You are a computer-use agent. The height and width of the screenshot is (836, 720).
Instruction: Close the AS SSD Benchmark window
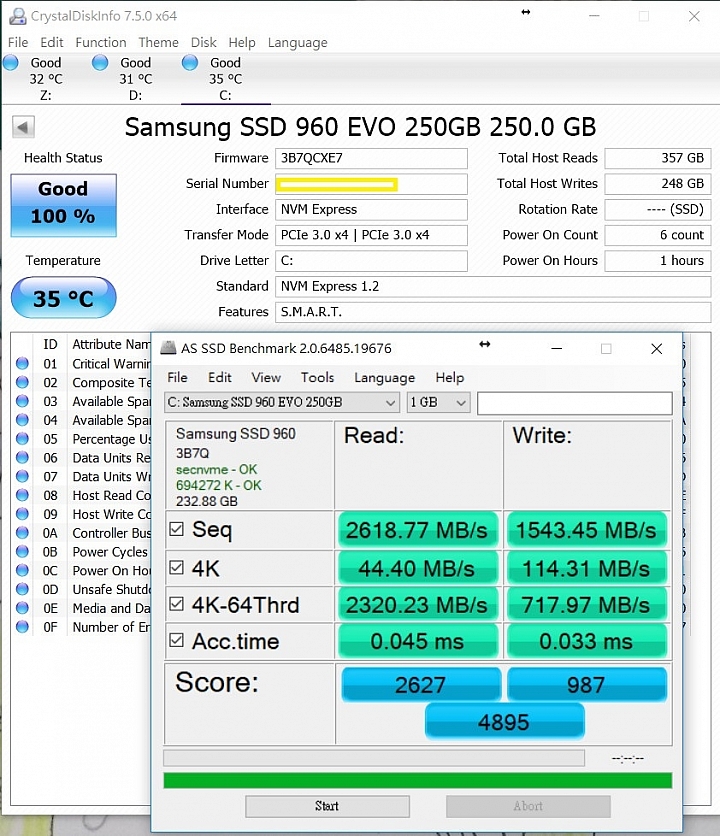point(657,349)
